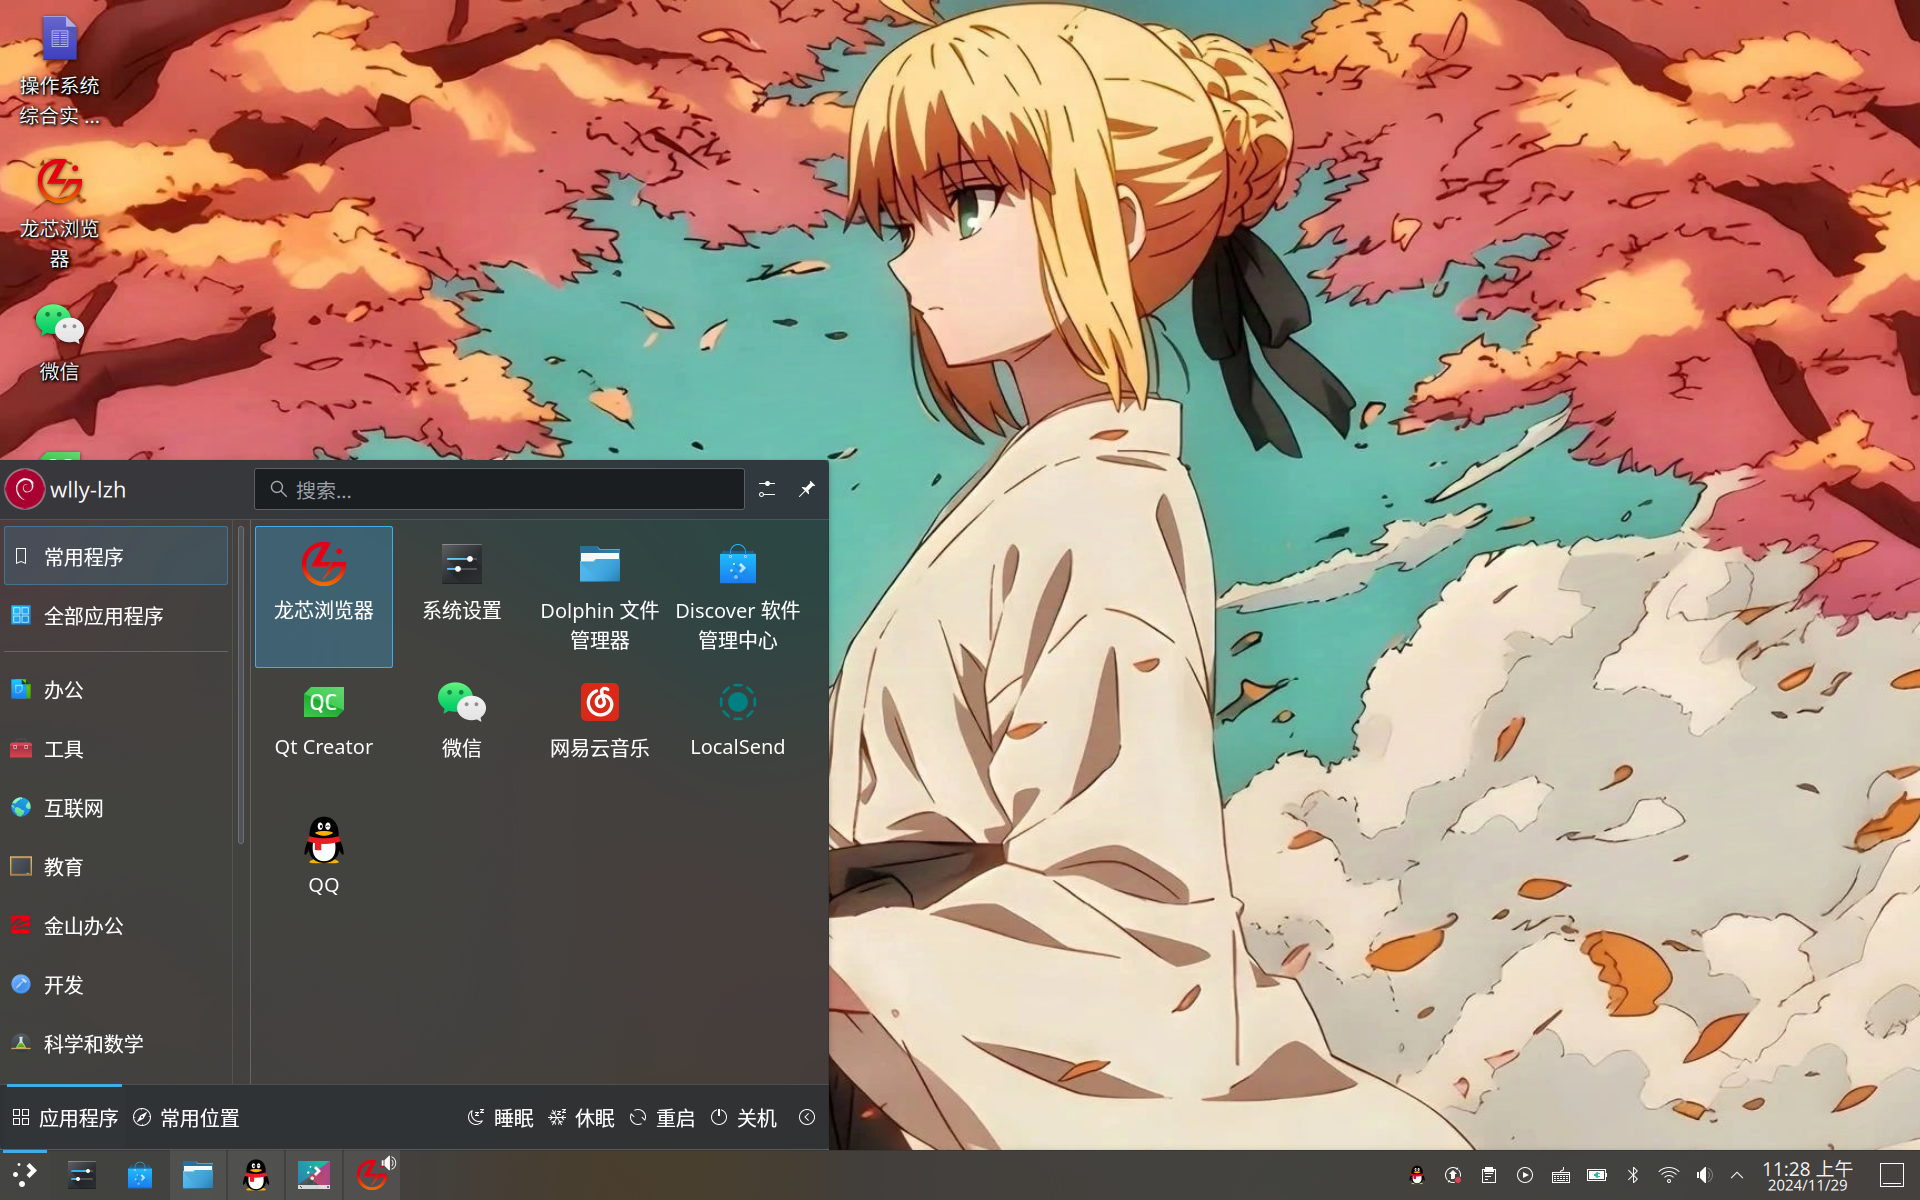Expand hidden system tray icons
The height and width of the screenshot is (1200, 1920).
tap(1737, 1175)
